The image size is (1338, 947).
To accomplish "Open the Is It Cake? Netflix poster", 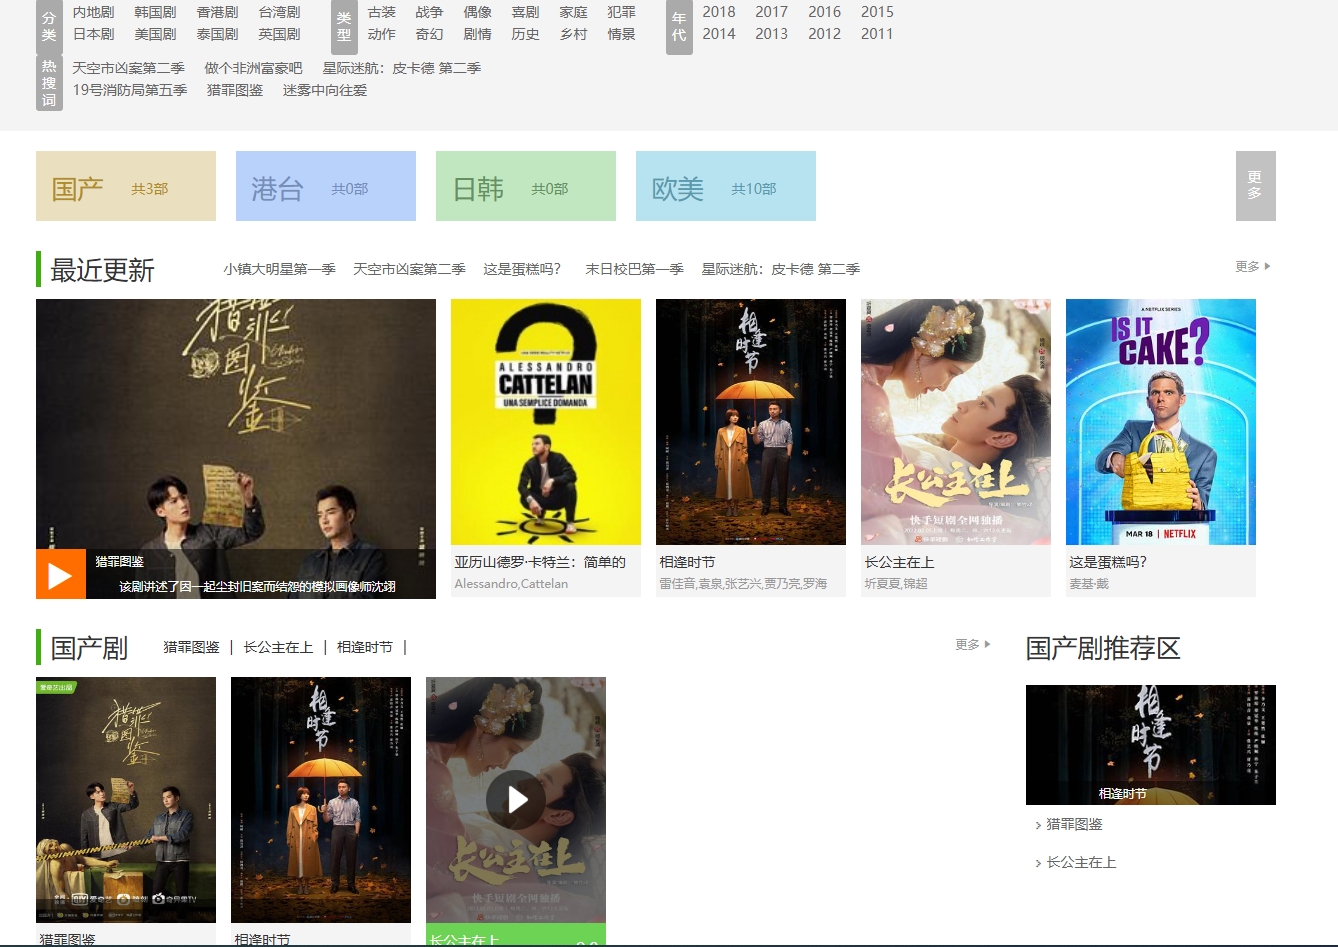I will pos(1161,422).
